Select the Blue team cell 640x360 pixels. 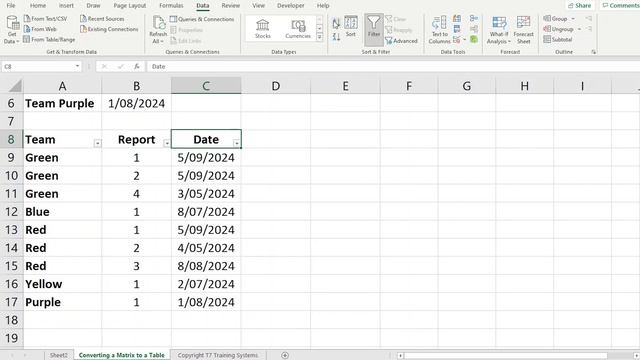pos(62,211)
